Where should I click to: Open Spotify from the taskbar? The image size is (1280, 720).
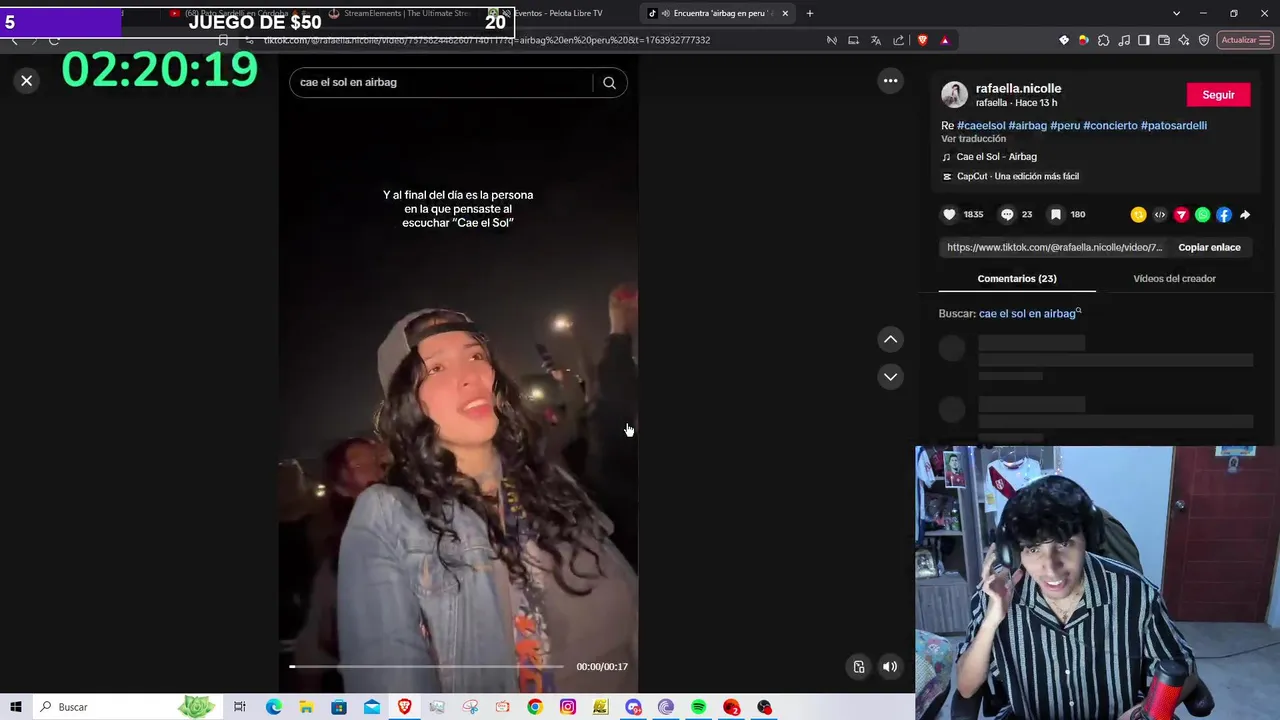[x=699, y=707]
